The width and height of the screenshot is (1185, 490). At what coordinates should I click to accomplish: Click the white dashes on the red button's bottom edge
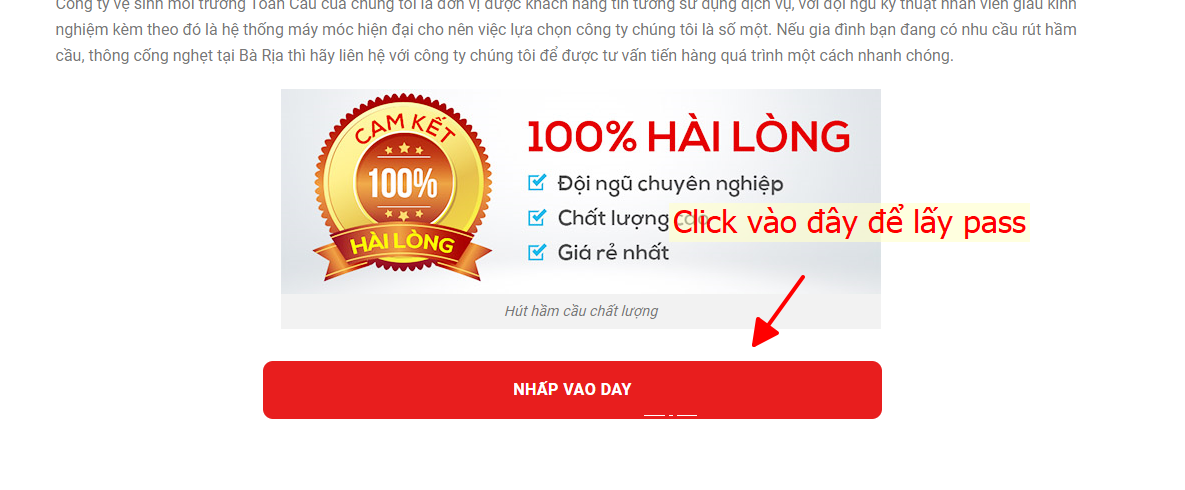[670, 414]
